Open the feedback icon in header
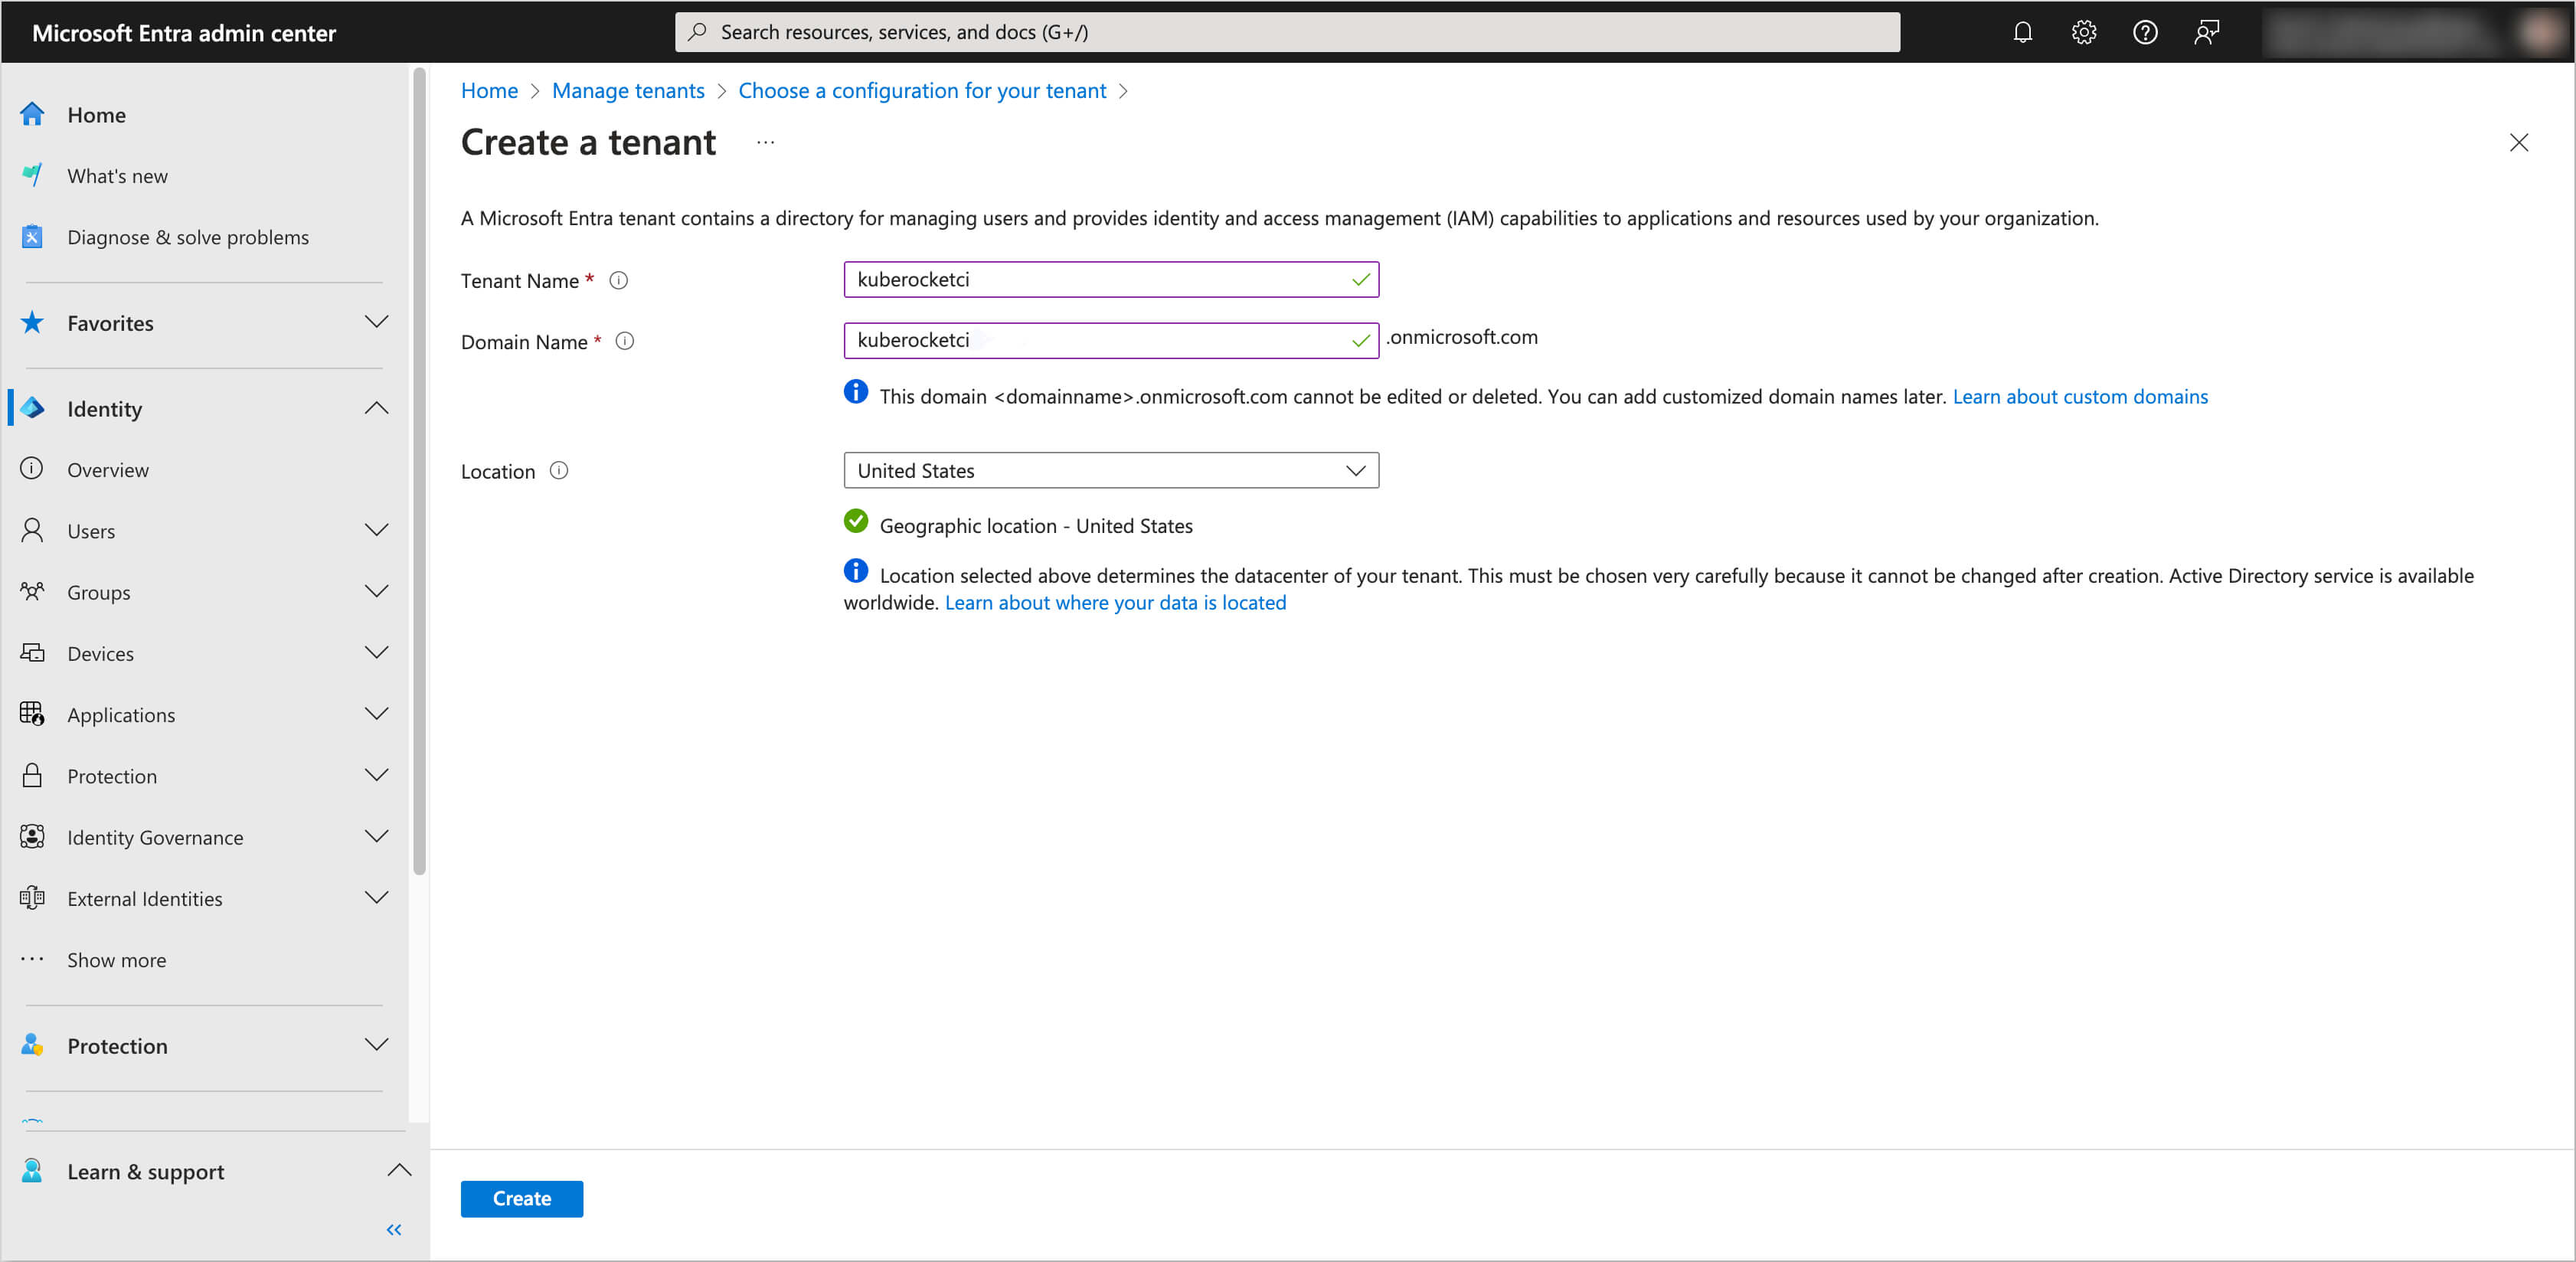The width and height of the screenshot is (2576, 1262). 2206,32
